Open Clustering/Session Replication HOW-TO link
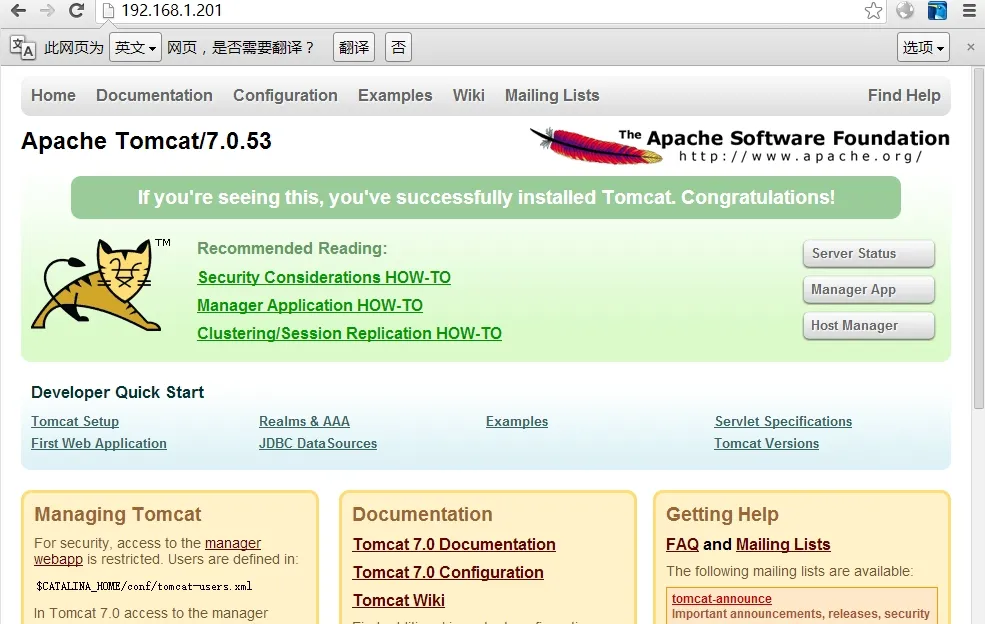The height and width of the screenshot is (624, 985). pyautogui.click(x=349, y=333)
